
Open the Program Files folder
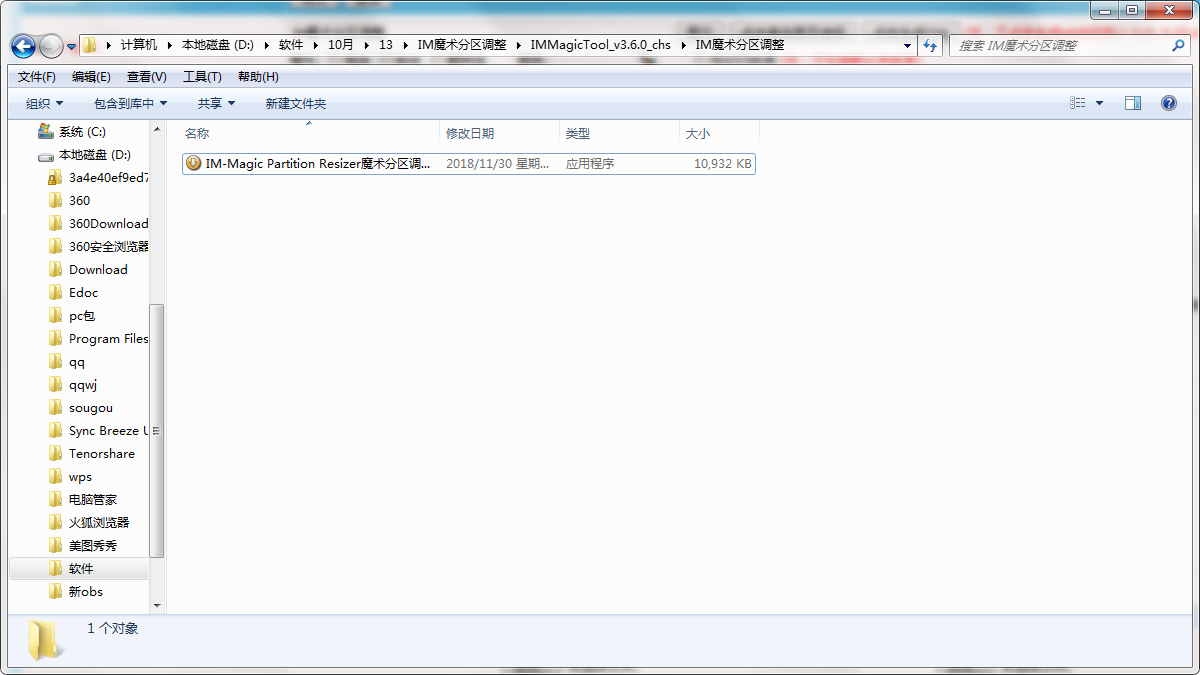[x=108, y=339]
